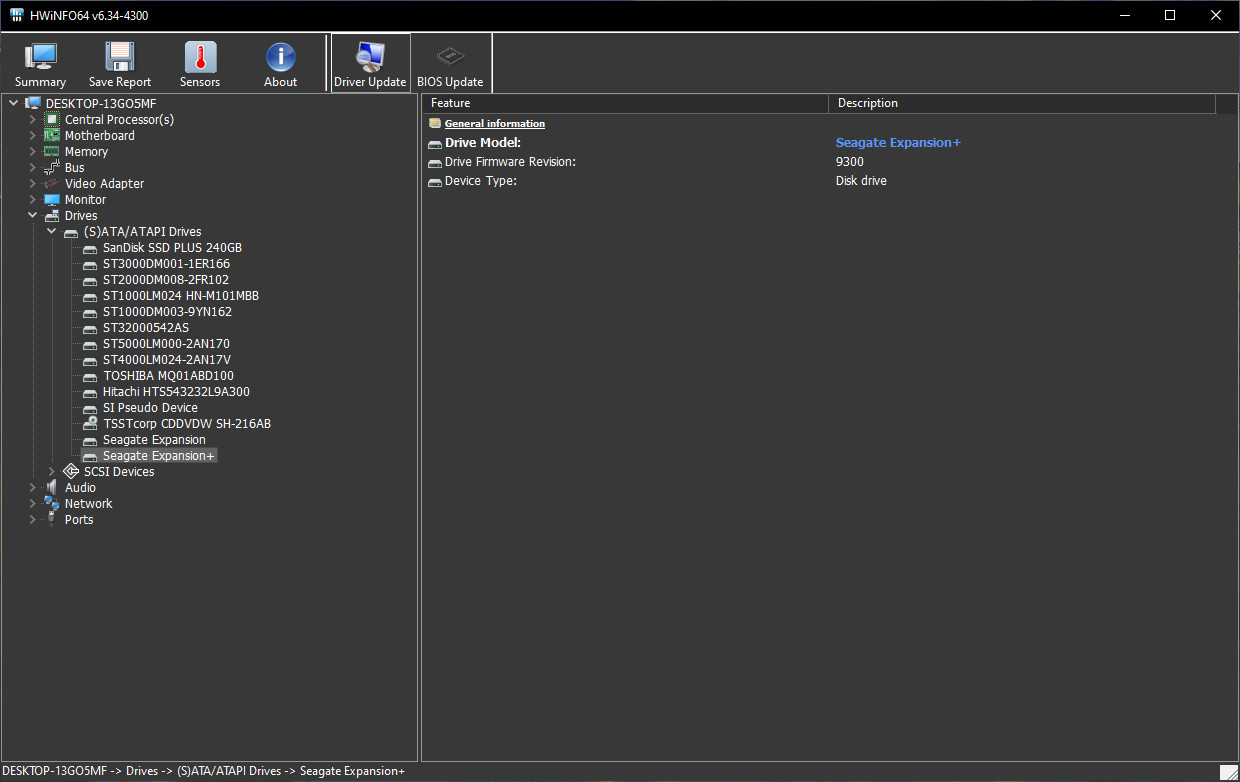Collapse the (S)ATA/ATAPI Drives node
1240x782 pixels.
pyautogui.click(x=51, y=232)
